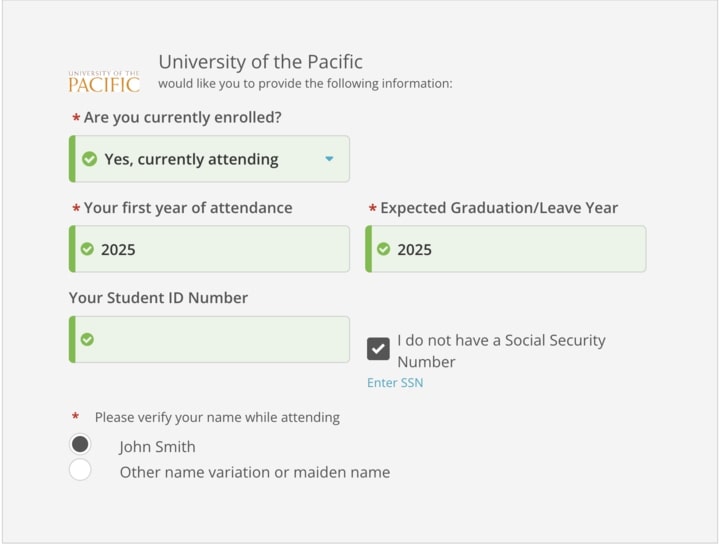Click green checkmark in Student ID field

[87, 339]
